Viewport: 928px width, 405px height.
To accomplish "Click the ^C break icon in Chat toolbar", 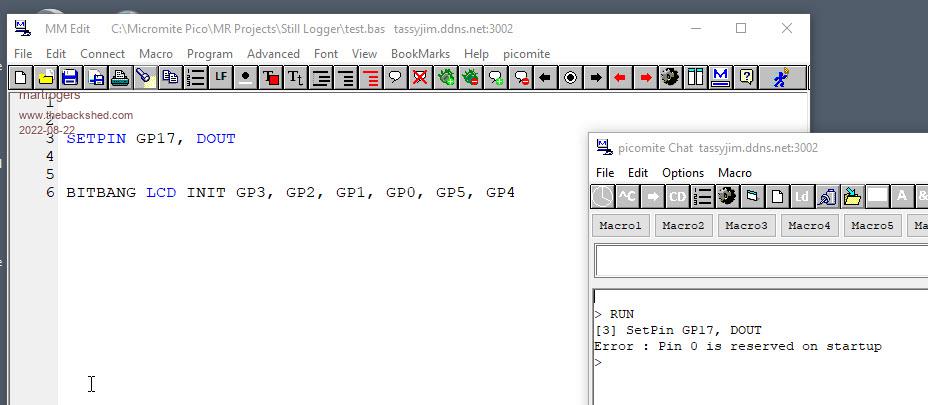I will click(627, 196).
